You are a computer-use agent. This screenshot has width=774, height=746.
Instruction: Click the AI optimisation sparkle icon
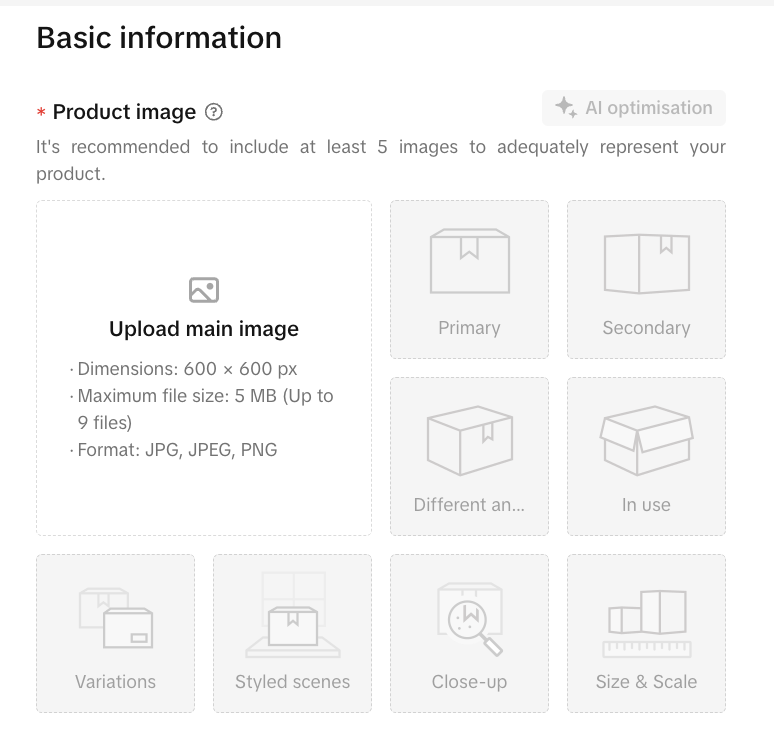coord(566,108)
